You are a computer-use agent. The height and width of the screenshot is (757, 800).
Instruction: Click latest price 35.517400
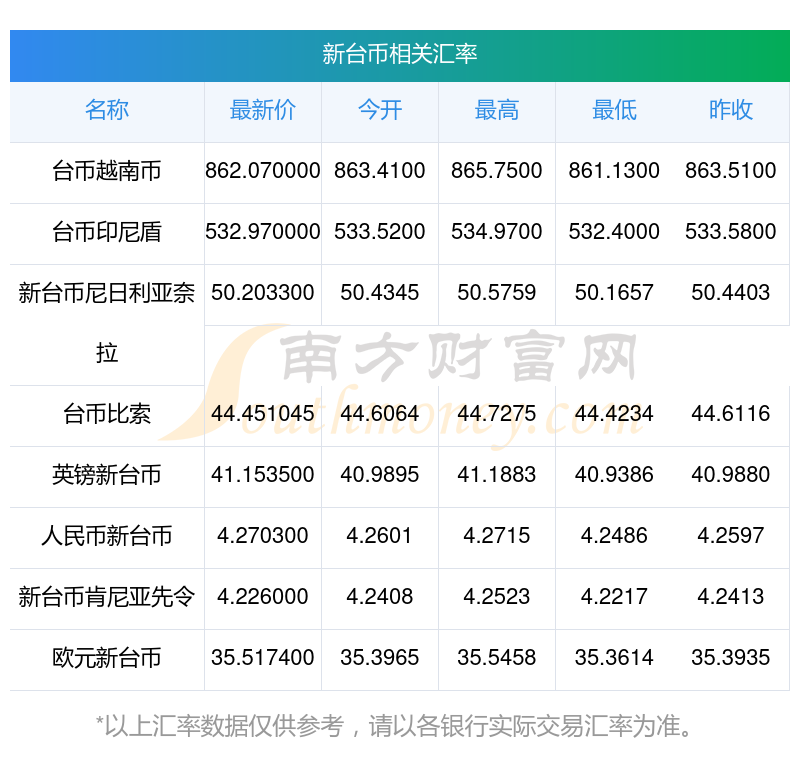263,658
